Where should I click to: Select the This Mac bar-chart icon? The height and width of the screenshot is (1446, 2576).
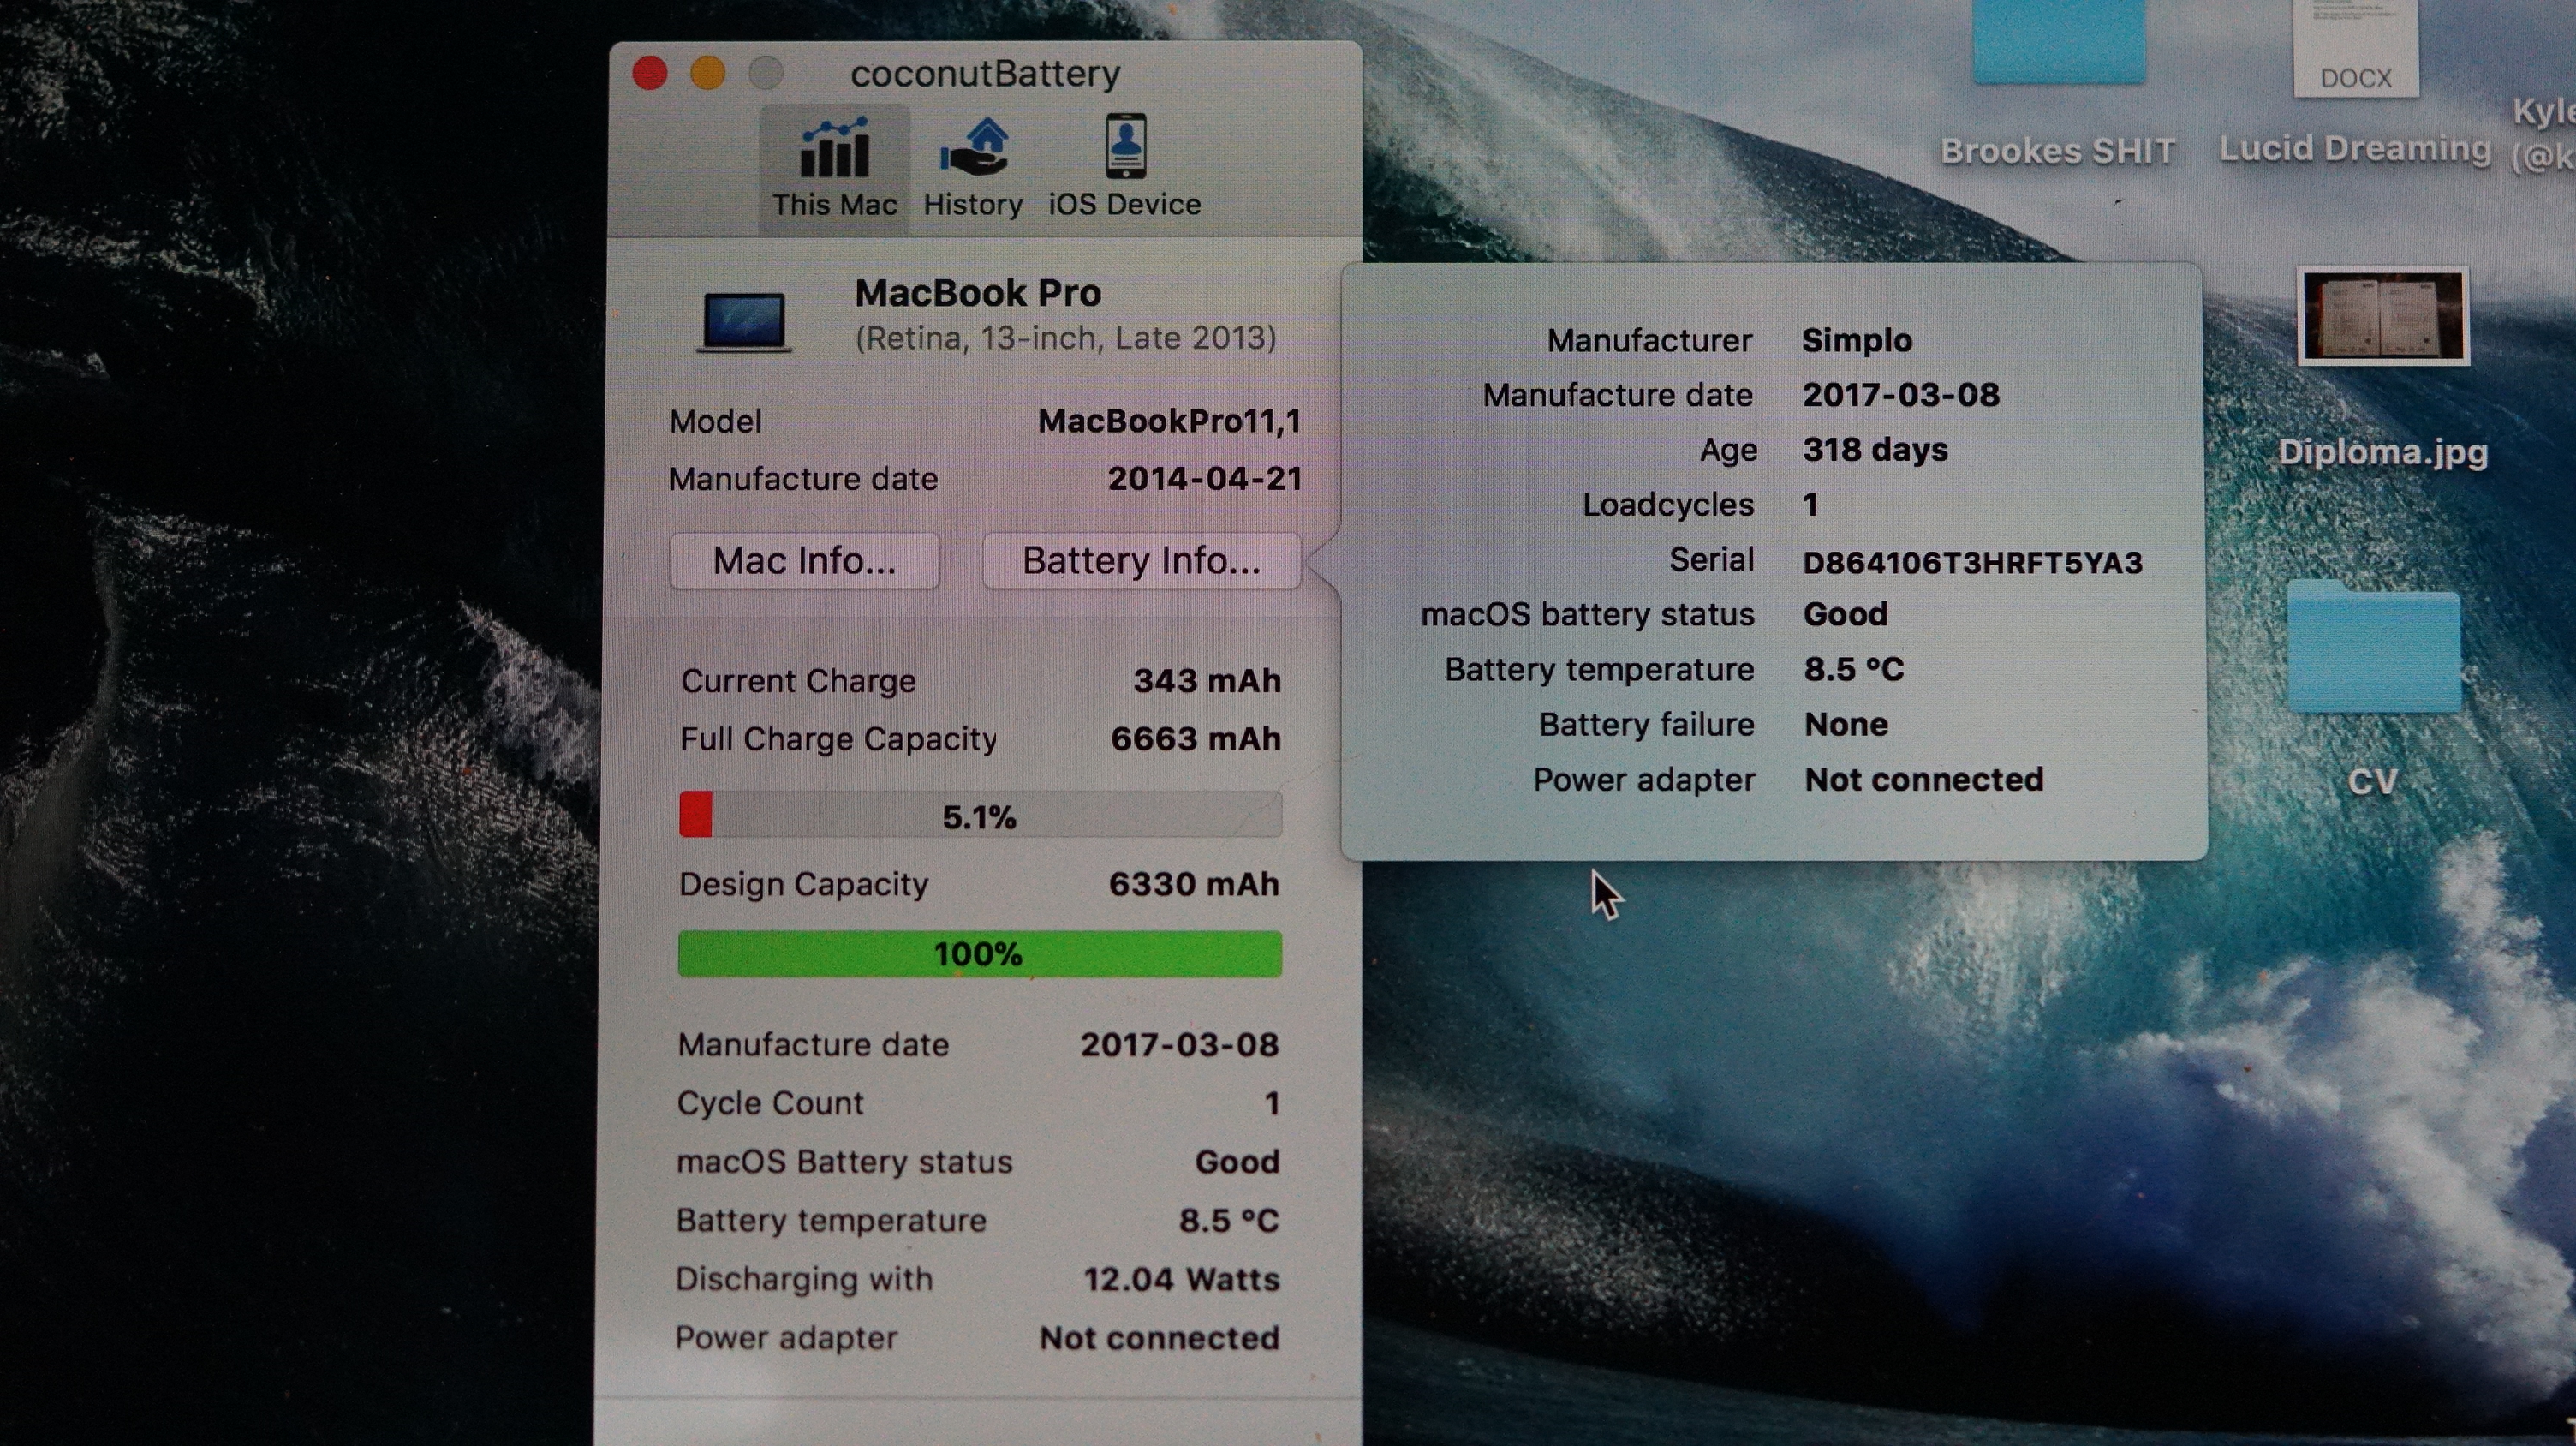point(834,148)
